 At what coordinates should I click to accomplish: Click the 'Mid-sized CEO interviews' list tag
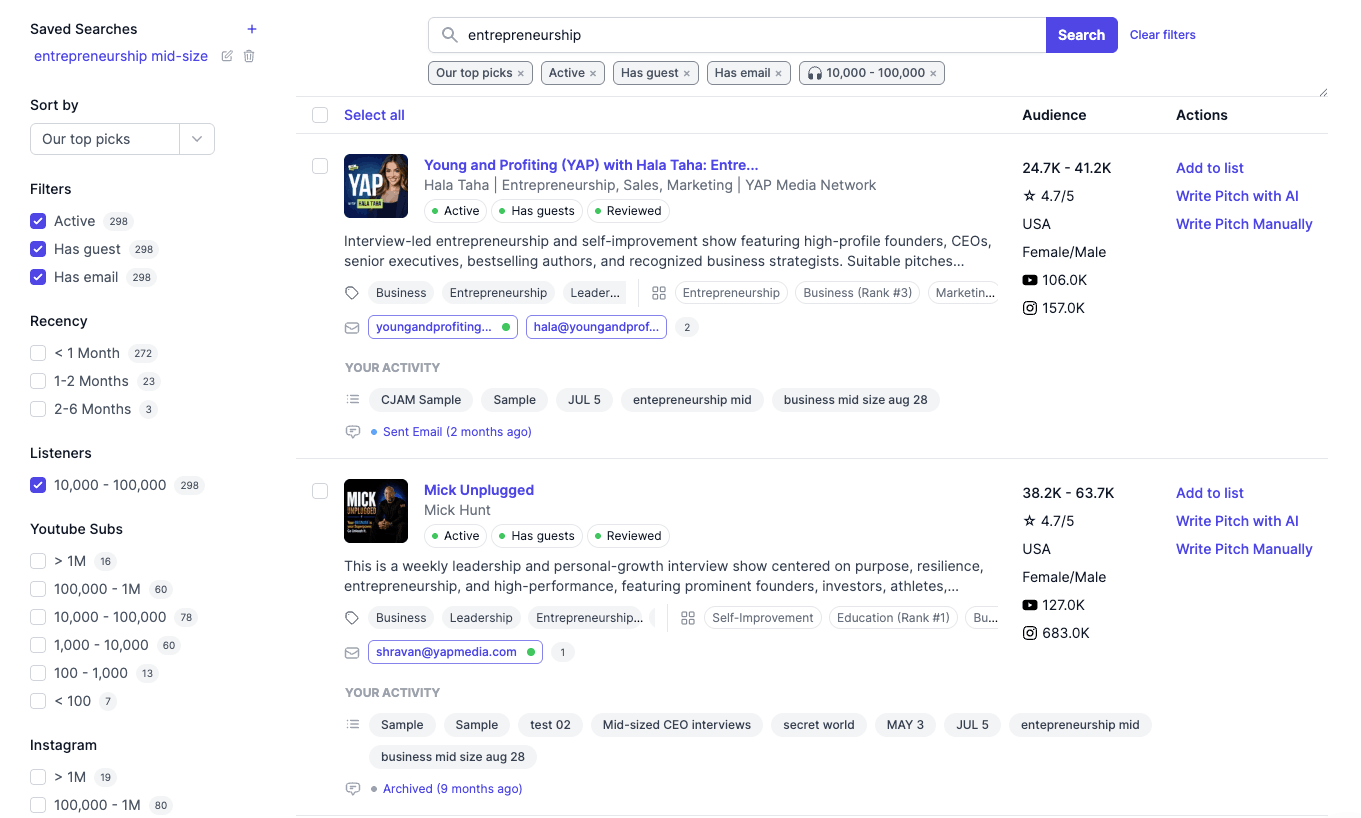pos(677,725)
